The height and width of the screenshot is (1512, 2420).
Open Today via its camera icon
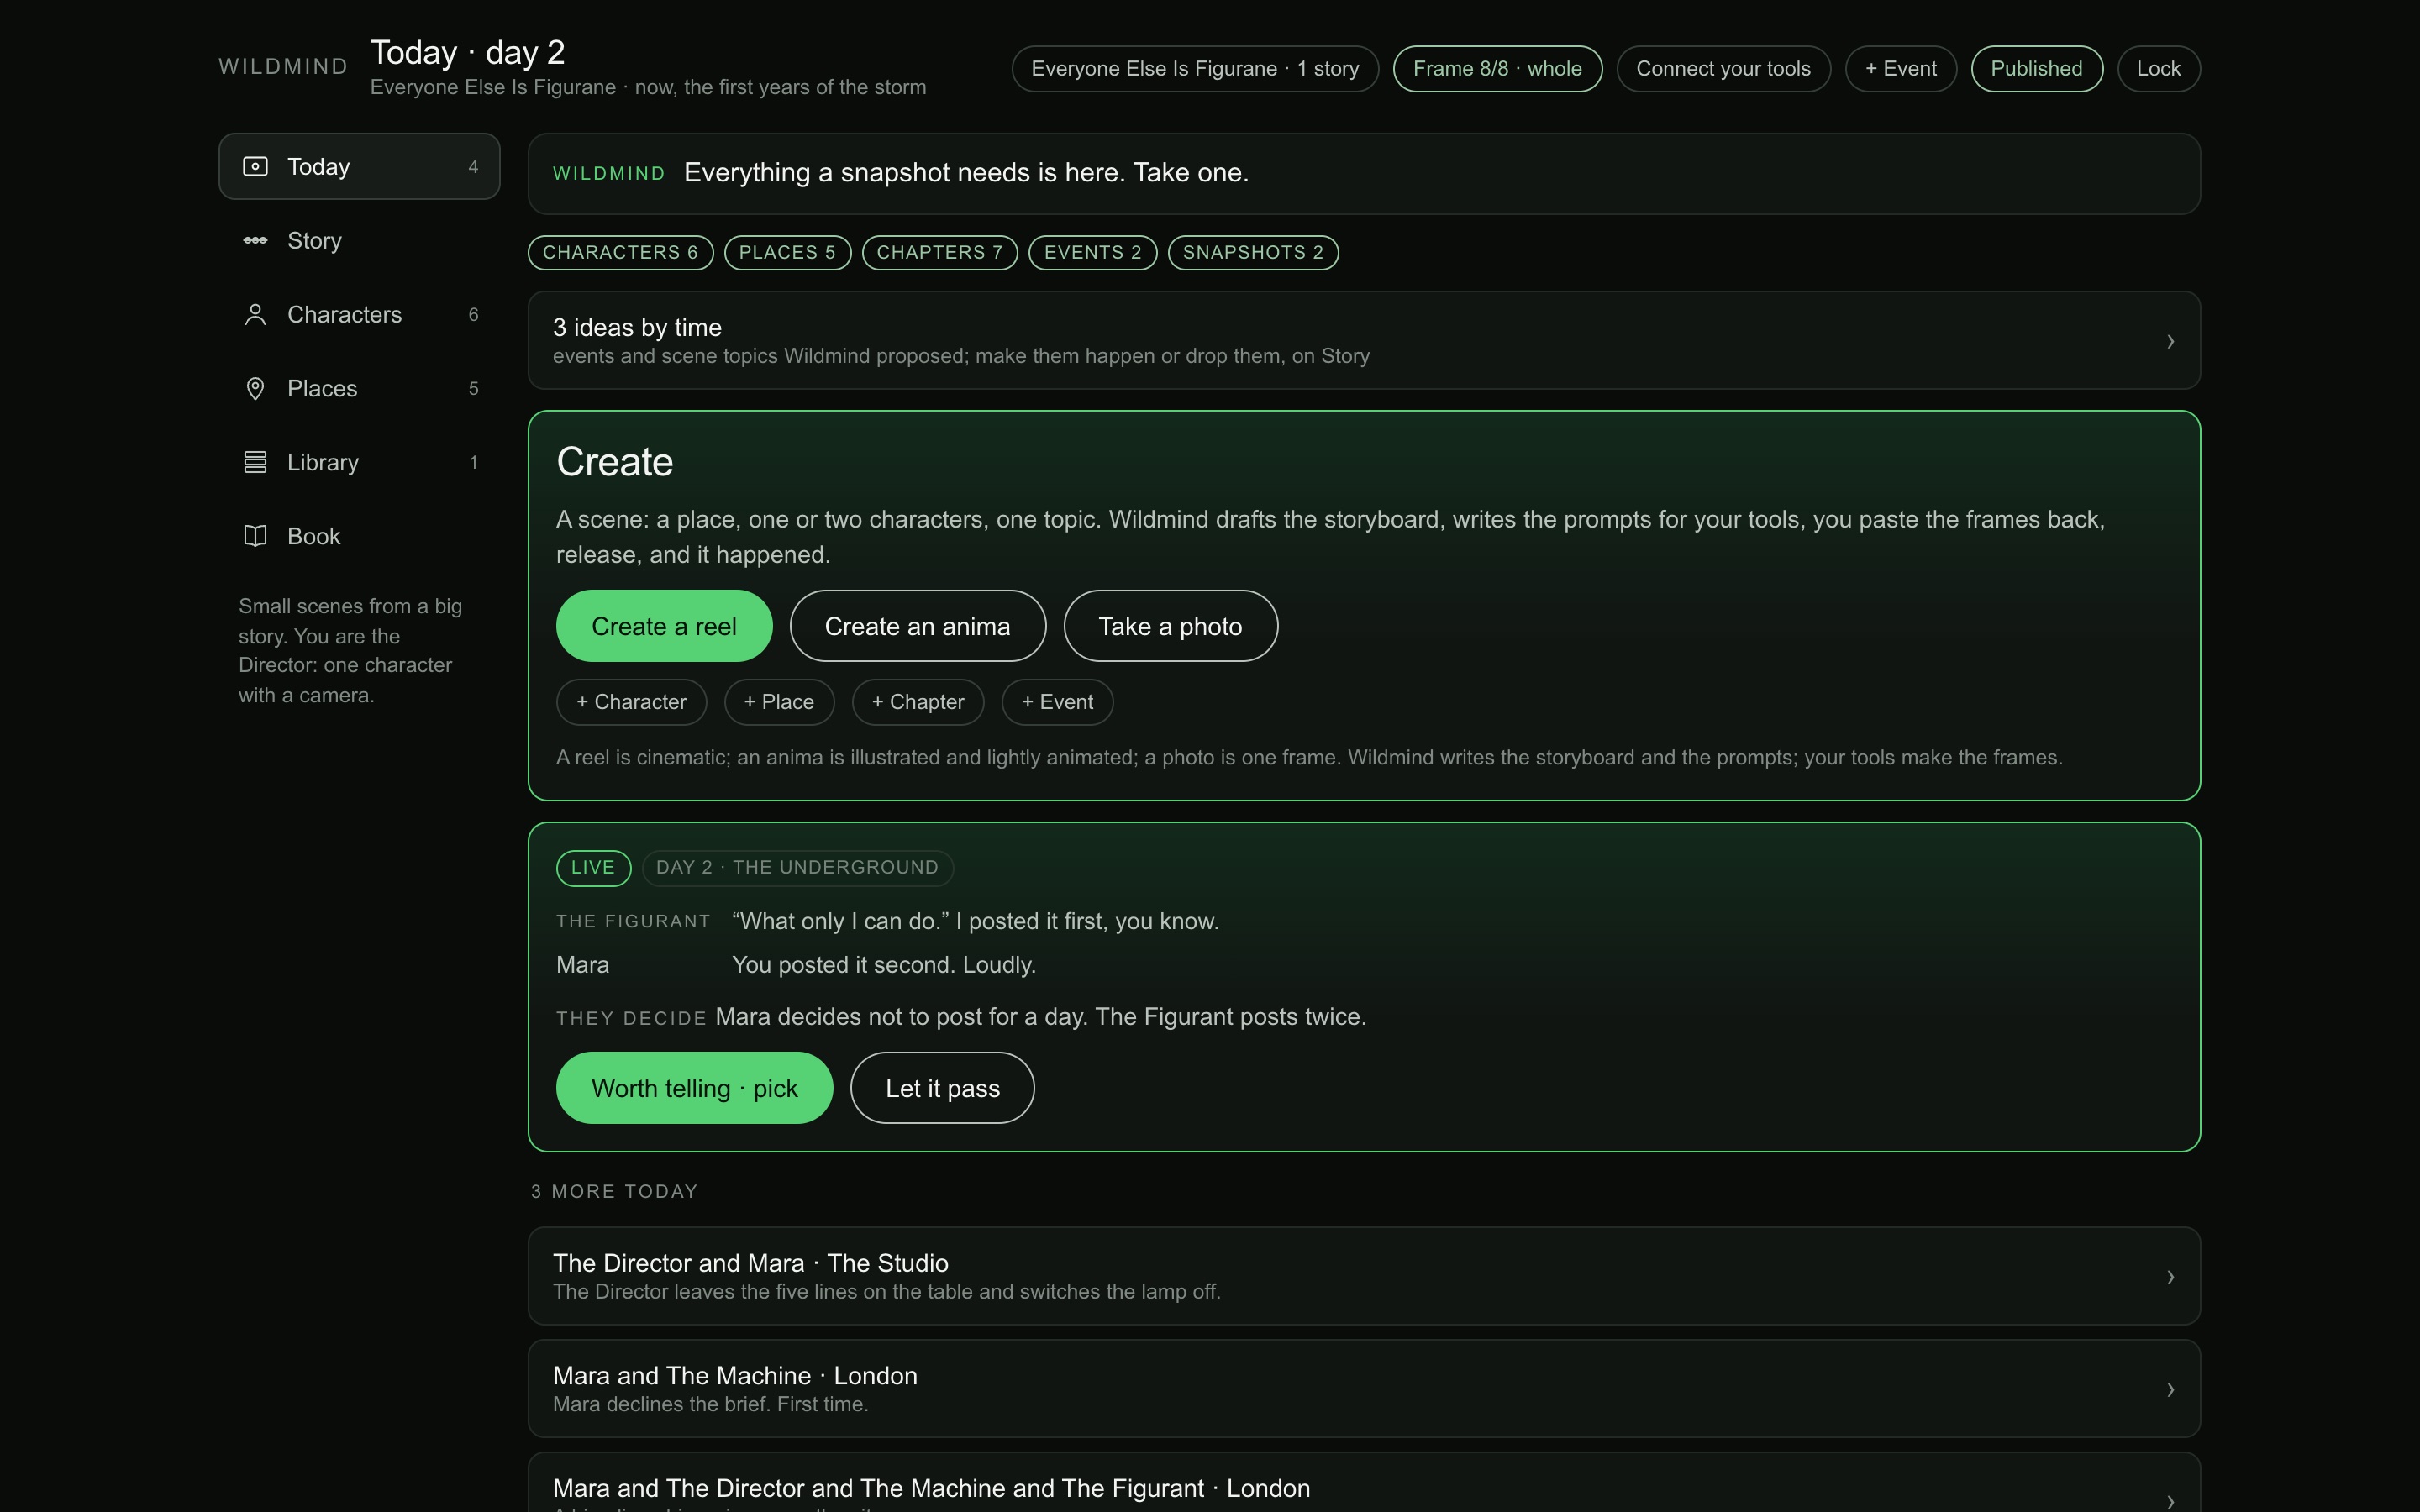[x=255, y=166]
